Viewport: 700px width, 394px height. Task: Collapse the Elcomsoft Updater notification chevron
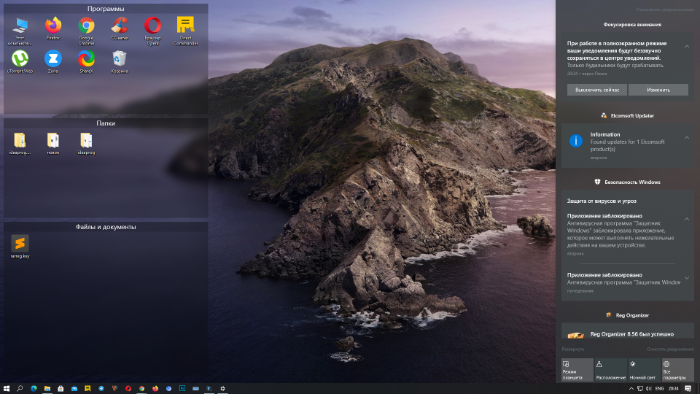pyautogui.click(x=687, y=137)
